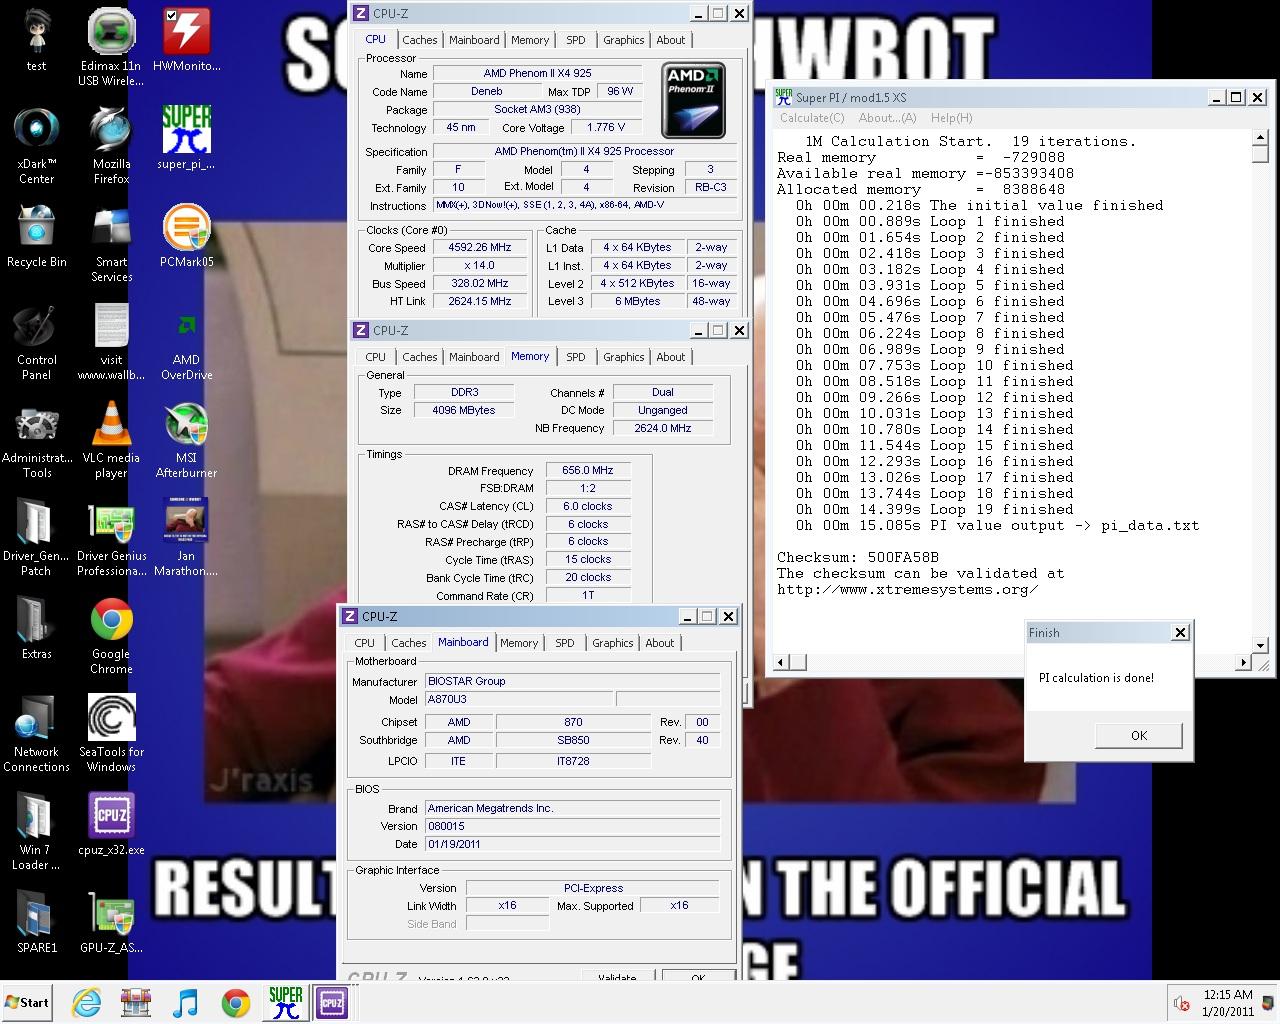Viewport: 1280px width, 1024px height.
Task: Click Internet Explorer taskbar icon
Action: [x=87, y=1002]
